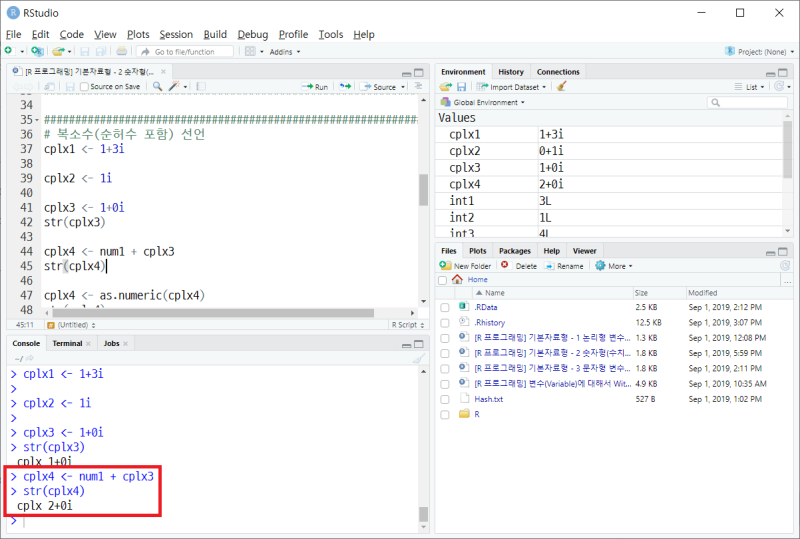
Task: Go to Home directory via house icon
Action: (457, 279)
